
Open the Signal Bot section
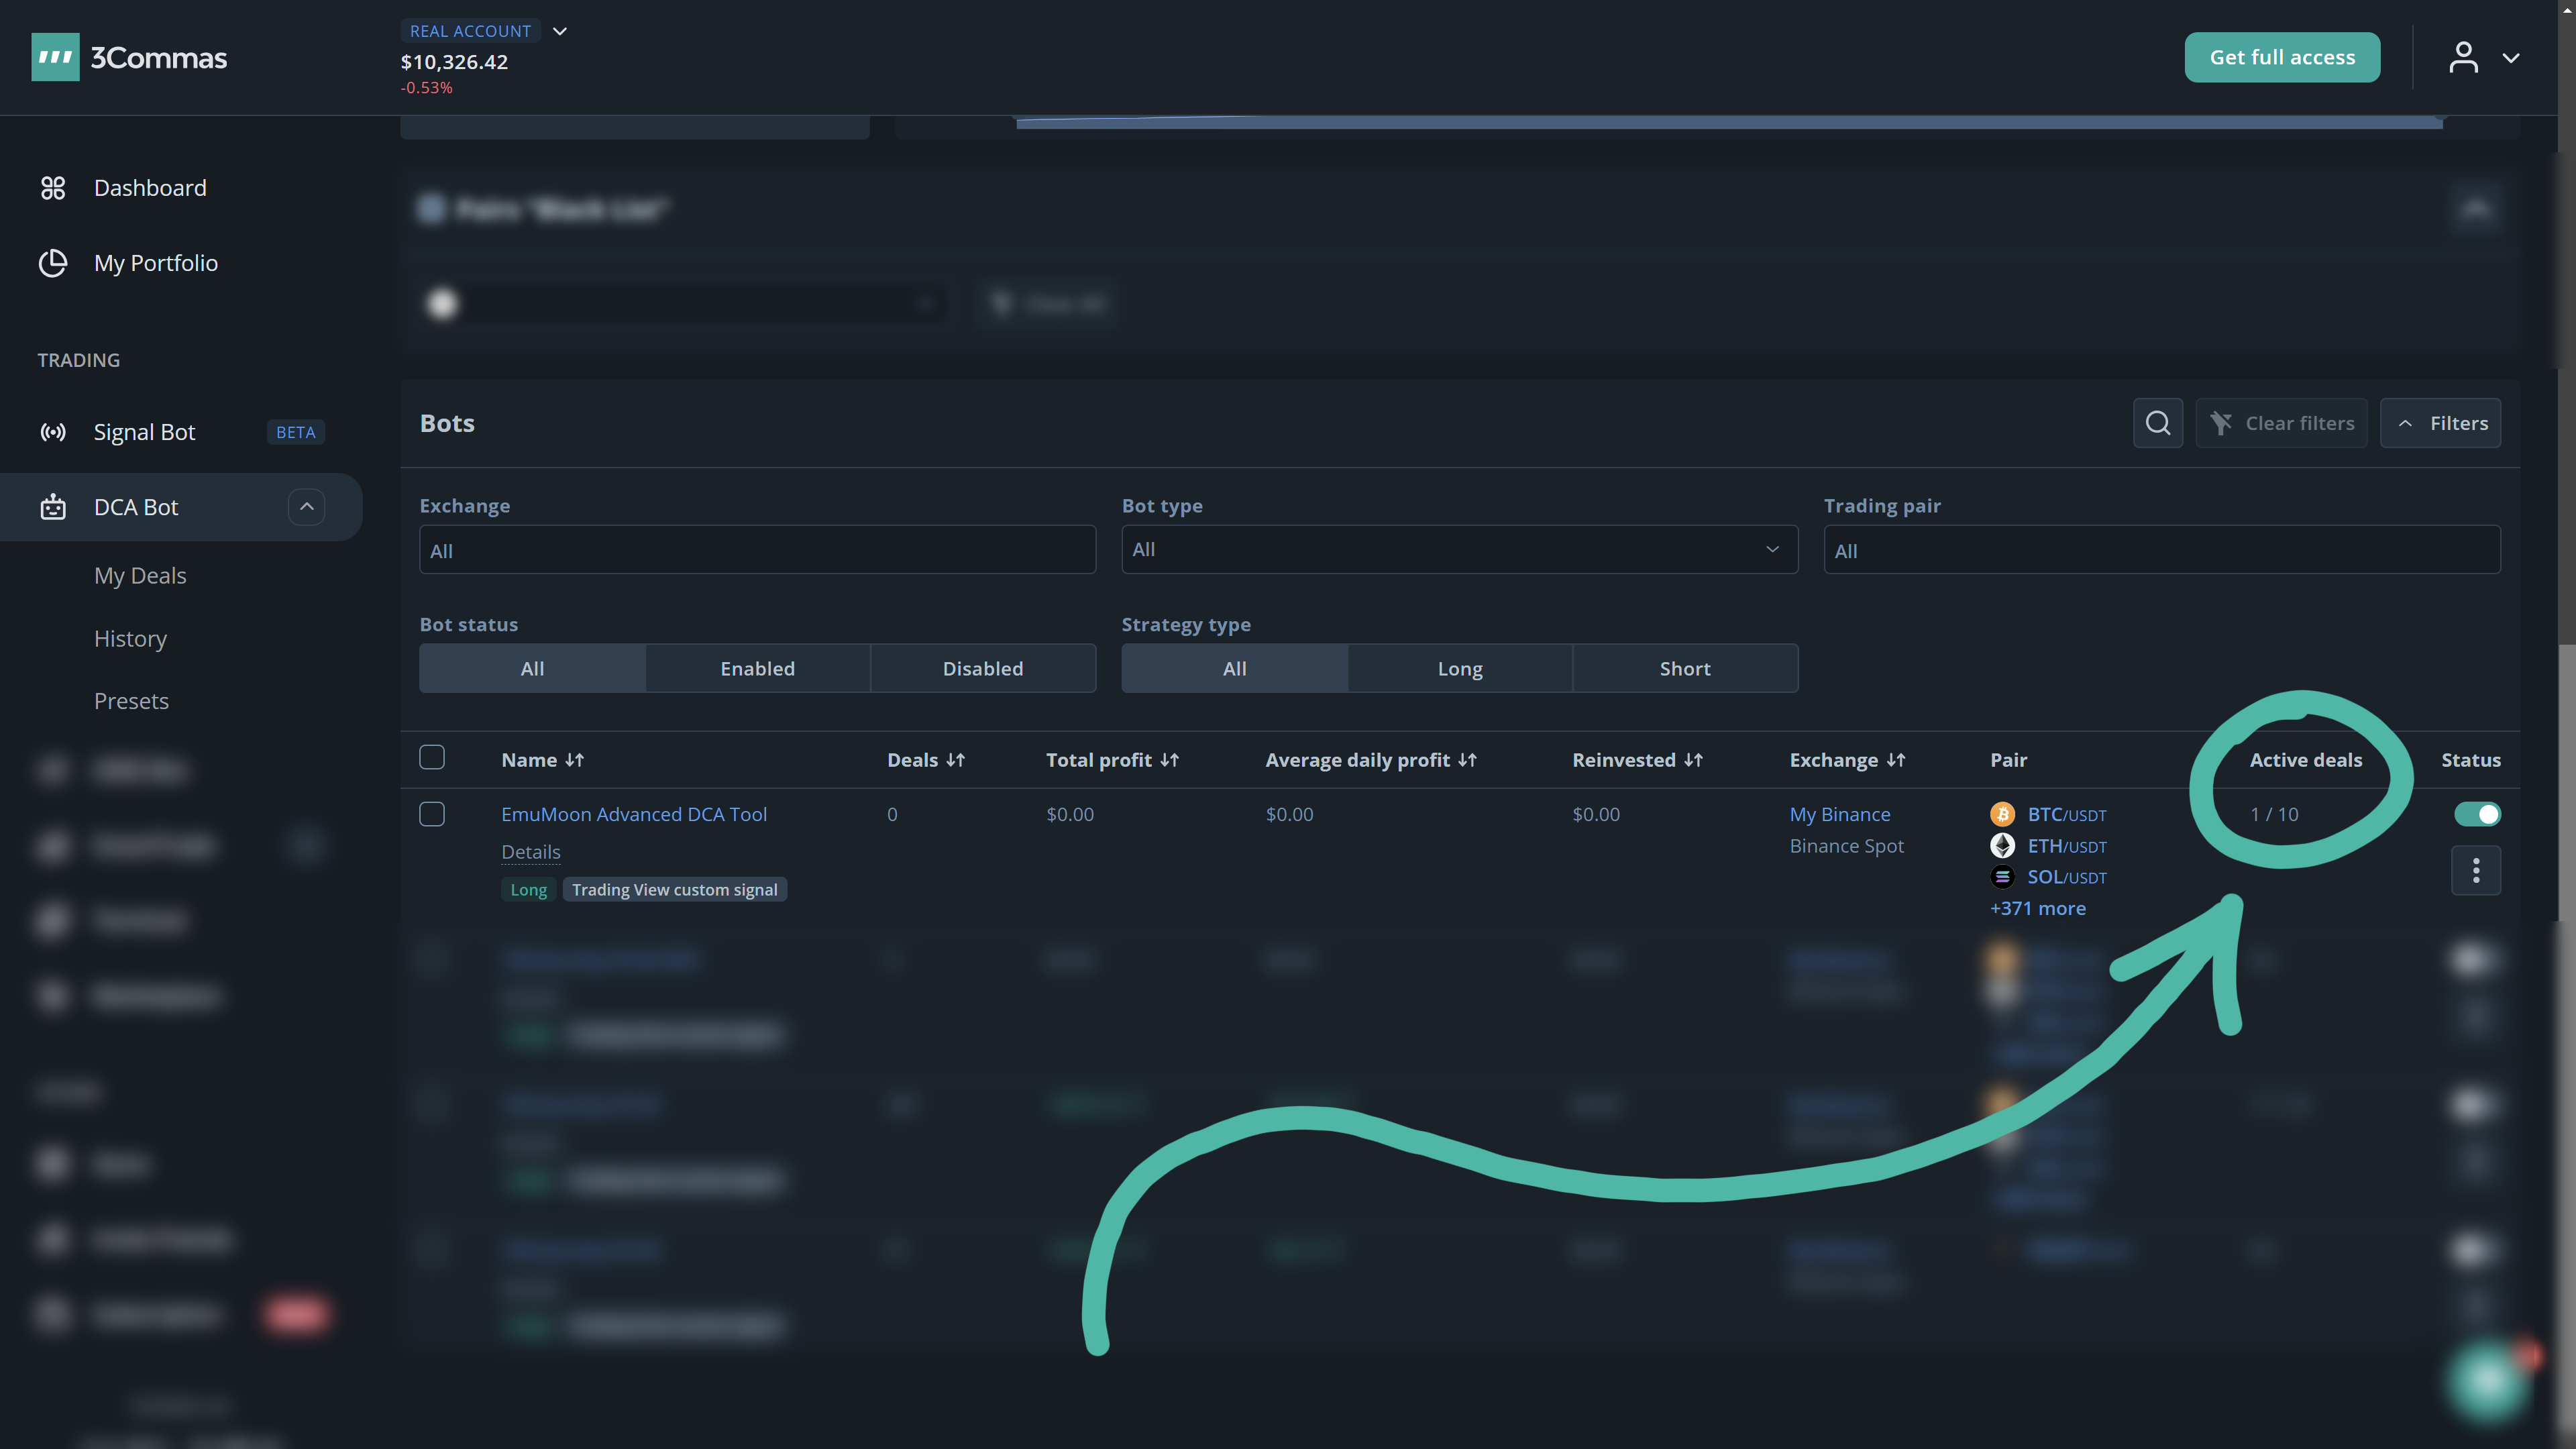(x=144, y=431)
